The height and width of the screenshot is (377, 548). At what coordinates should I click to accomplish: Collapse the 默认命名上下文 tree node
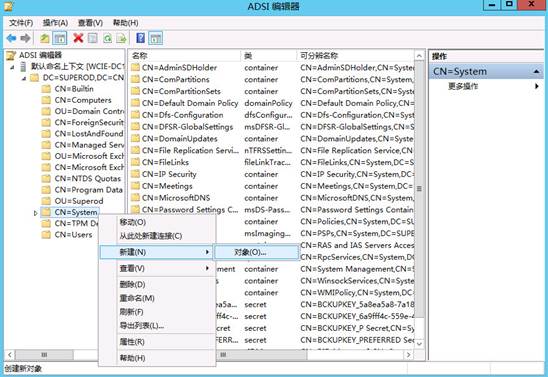(x=12, y=67)
